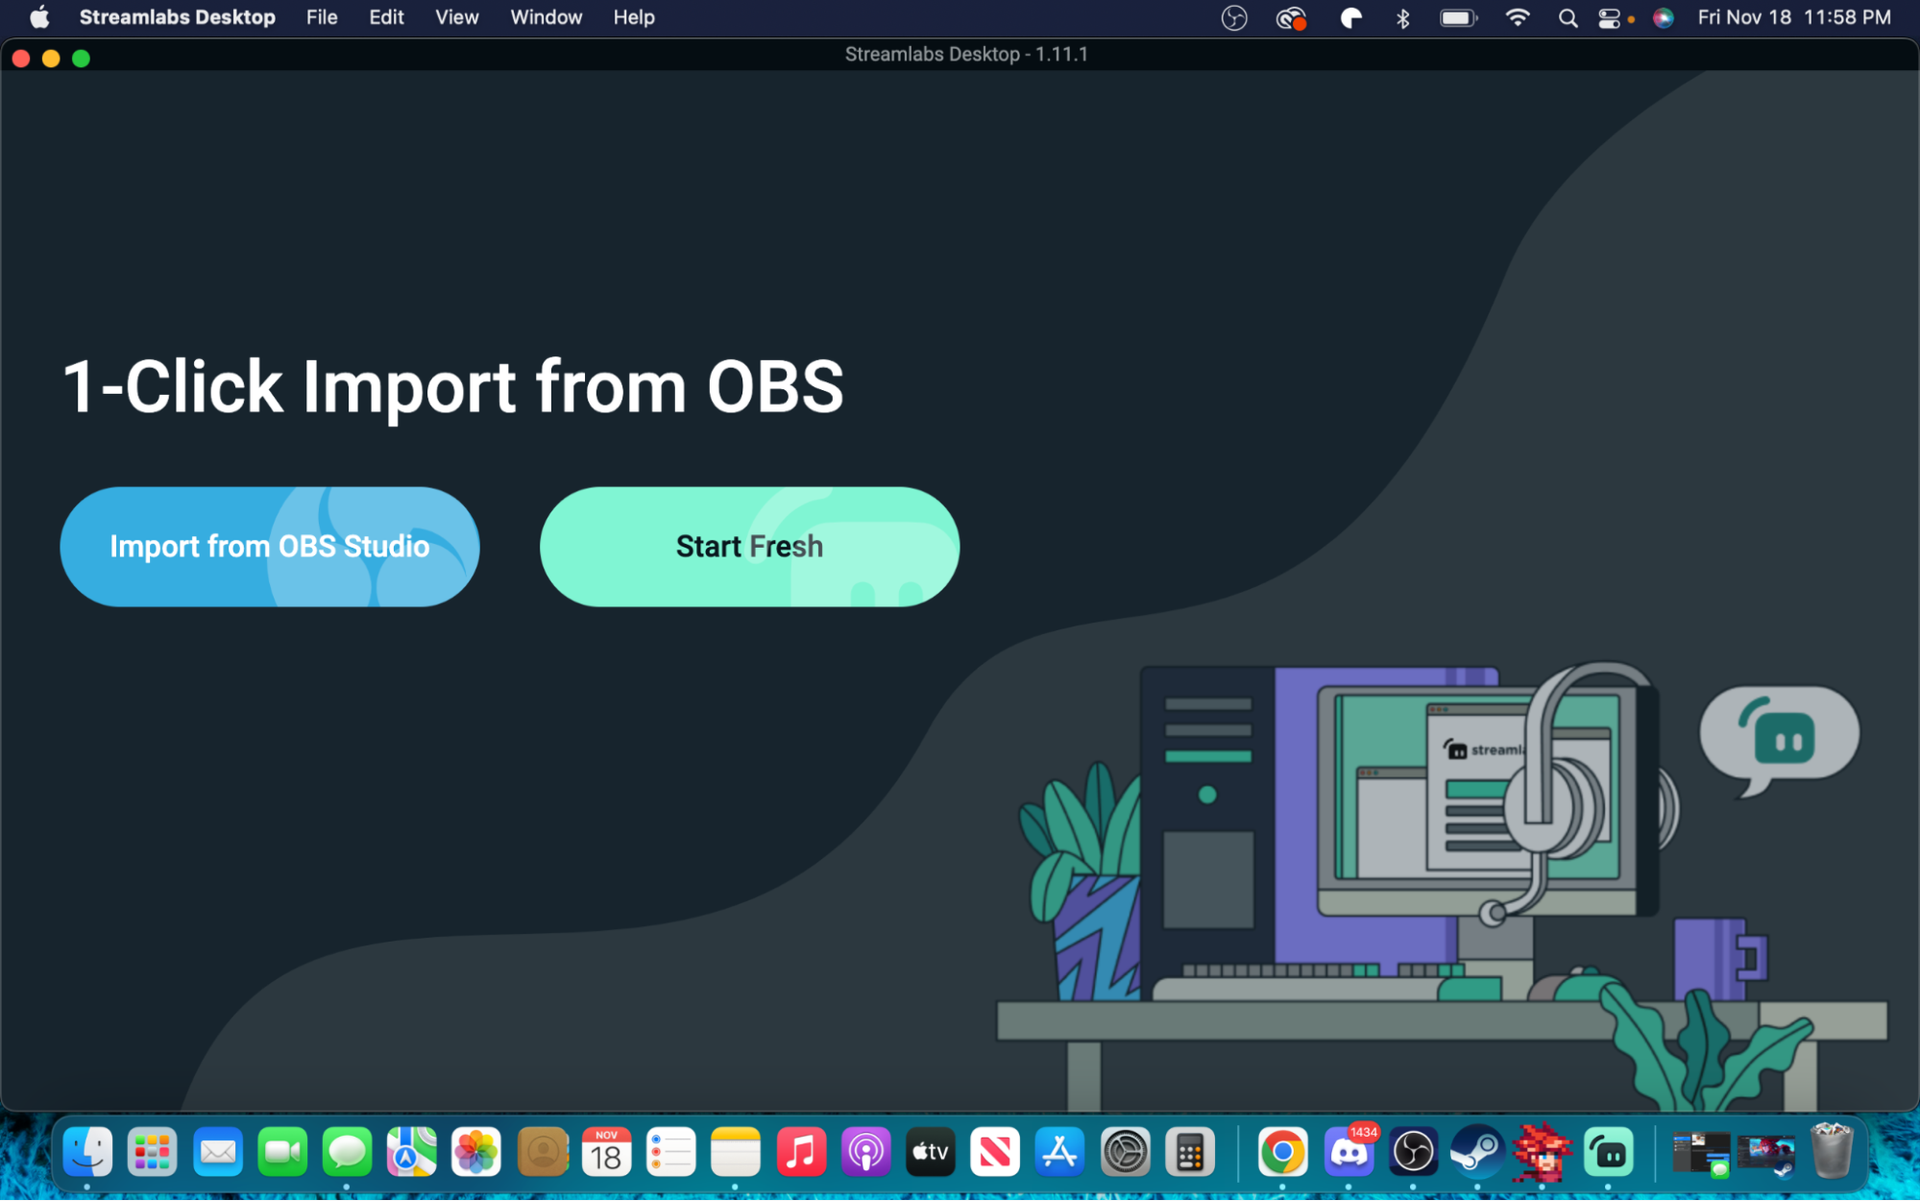Viewport: 1920px width, 1201px height.
Task: Open the File menu
Action: [321, 17]
